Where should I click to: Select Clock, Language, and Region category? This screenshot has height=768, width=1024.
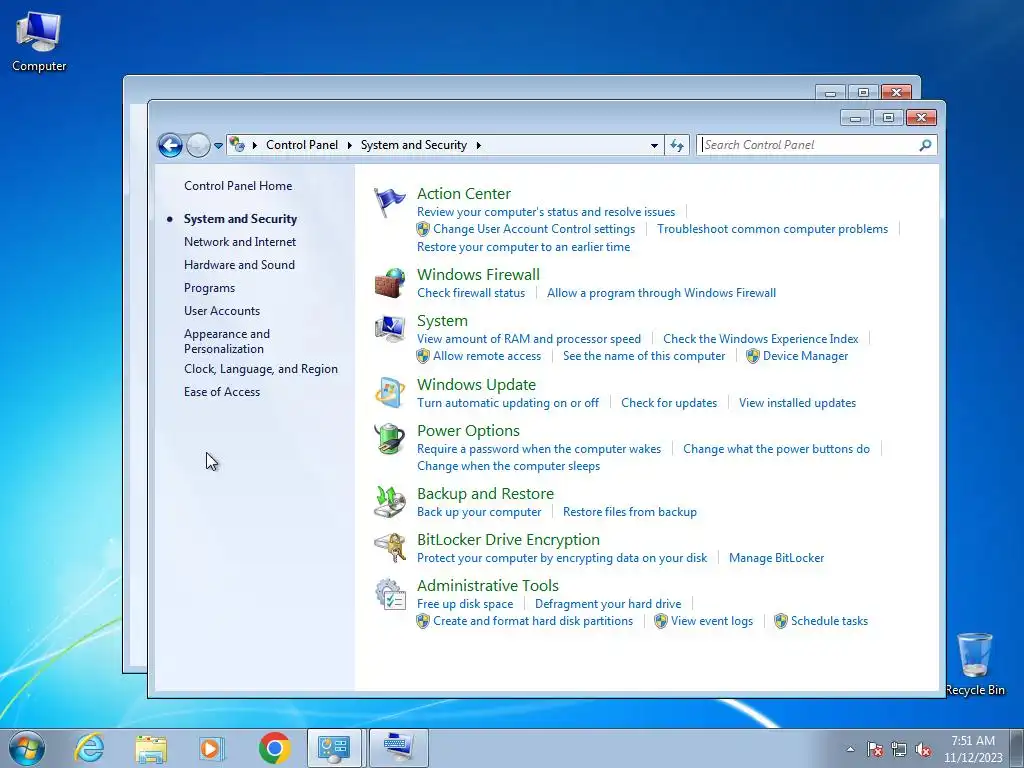click(x=261, y=369)
